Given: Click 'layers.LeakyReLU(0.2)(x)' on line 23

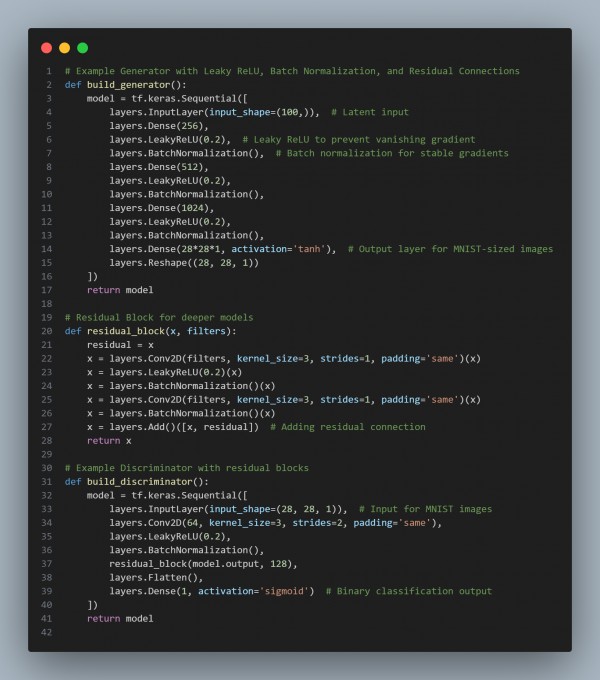Looking at the screenshot, I should (176, 373).
